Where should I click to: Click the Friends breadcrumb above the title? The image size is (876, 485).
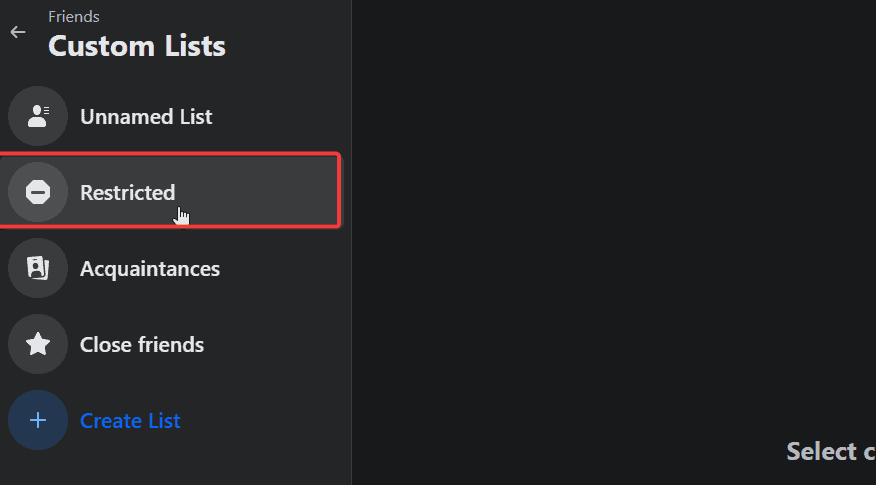[74, 17]
